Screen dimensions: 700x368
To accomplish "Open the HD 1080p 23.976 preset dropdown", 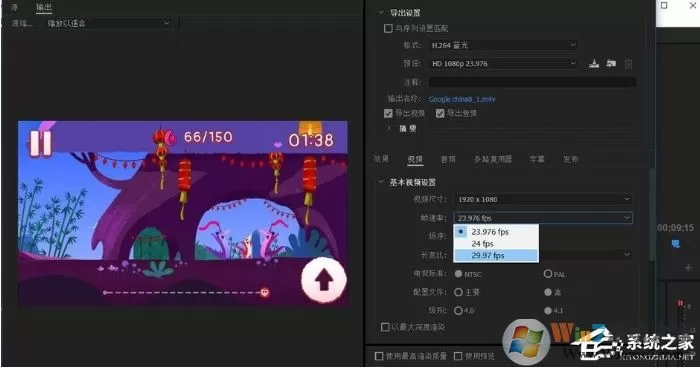I will [503, 63].
